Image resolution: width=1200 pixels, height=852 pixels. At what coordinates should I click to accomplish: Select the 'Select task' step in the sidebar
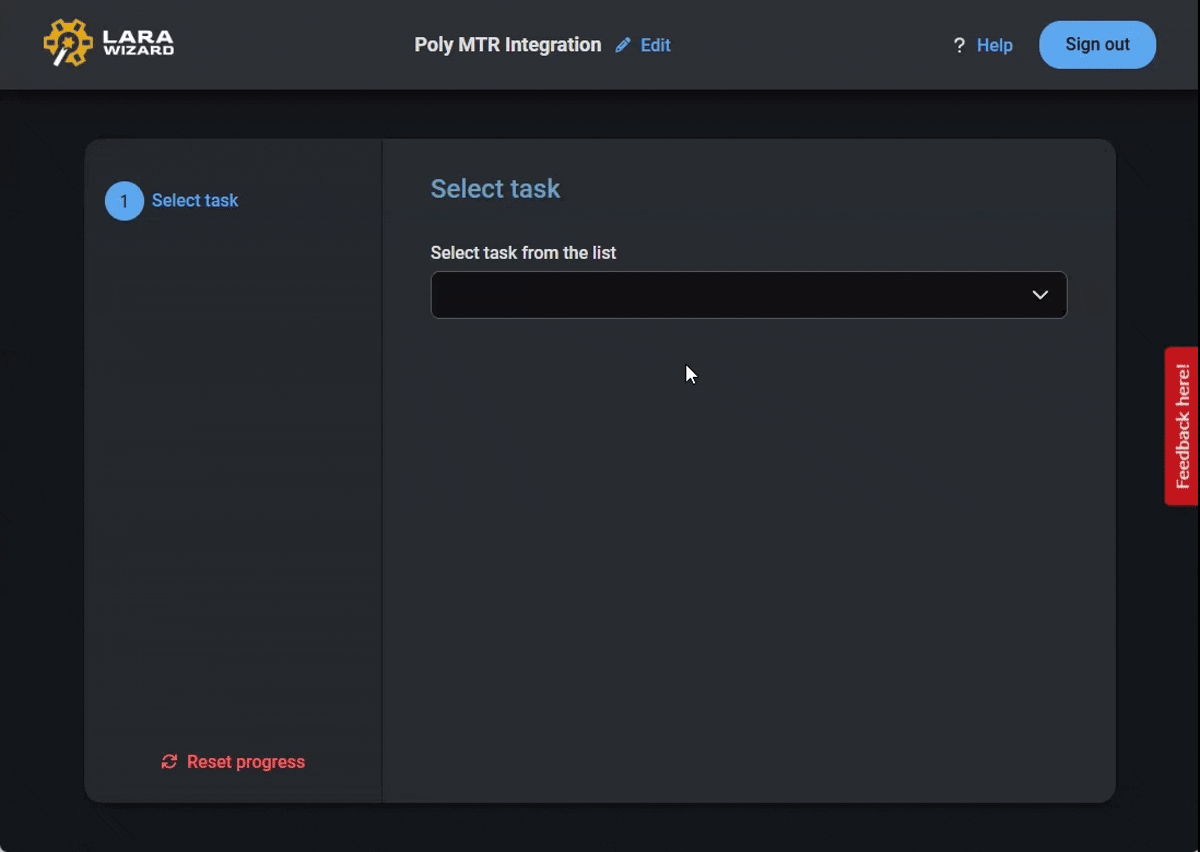[195, 200]
